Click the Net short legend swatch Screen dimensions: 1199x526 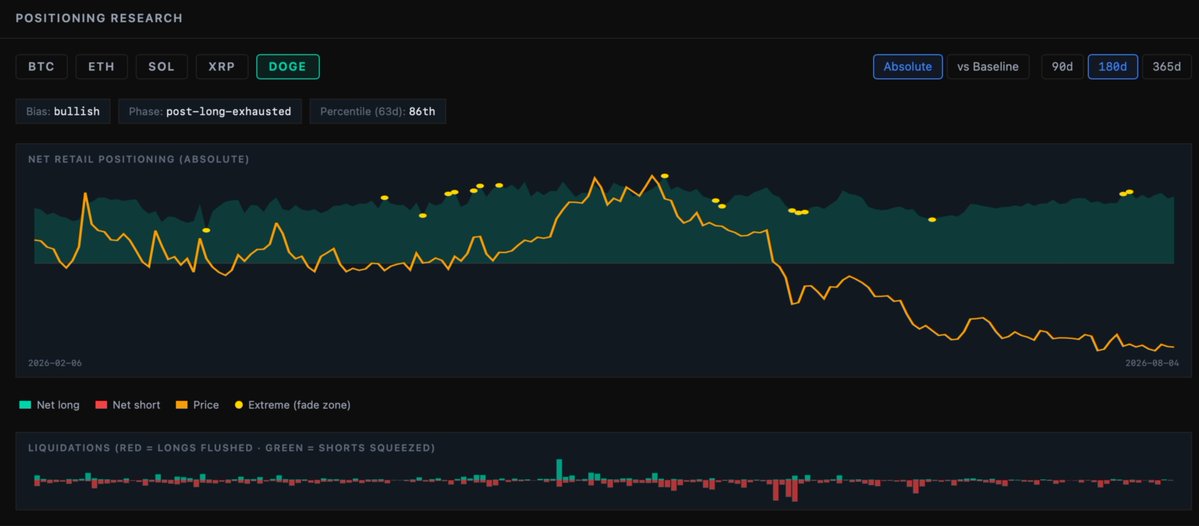[100, 405]
